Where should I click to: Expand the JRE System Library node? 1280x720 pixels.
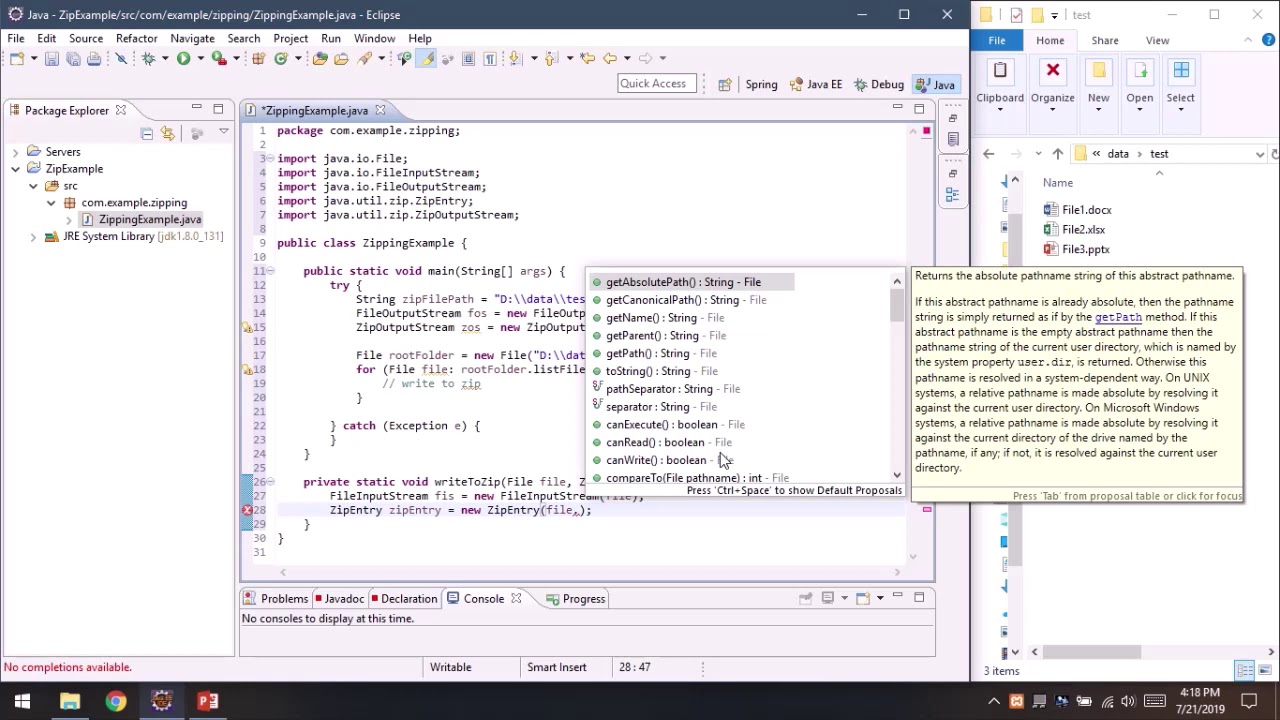tap(33, 237)
